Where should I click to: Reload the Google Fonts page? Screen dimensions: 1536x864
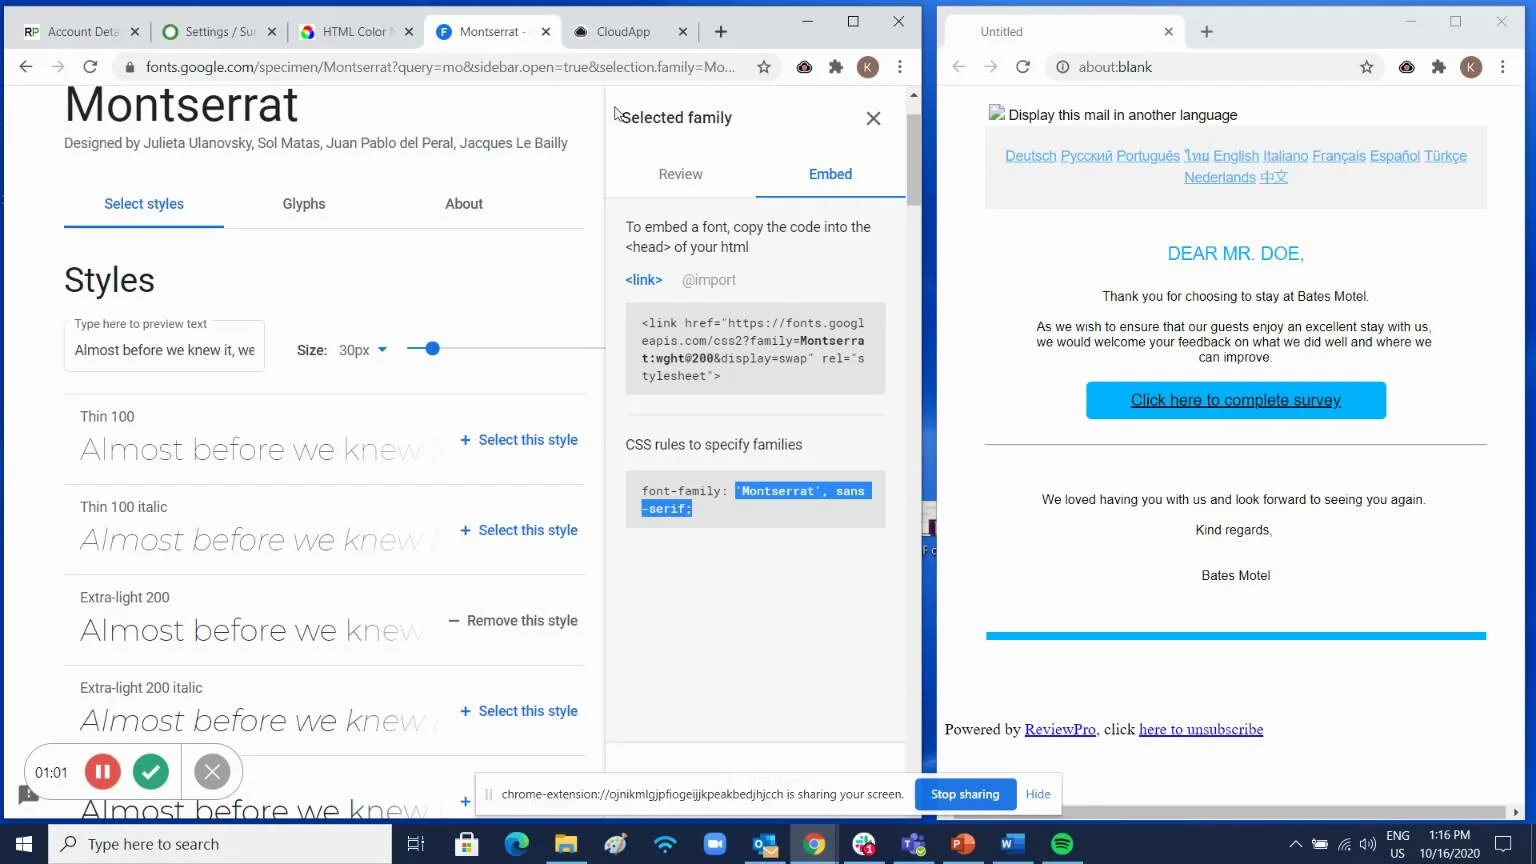click(x=90, y=67)
